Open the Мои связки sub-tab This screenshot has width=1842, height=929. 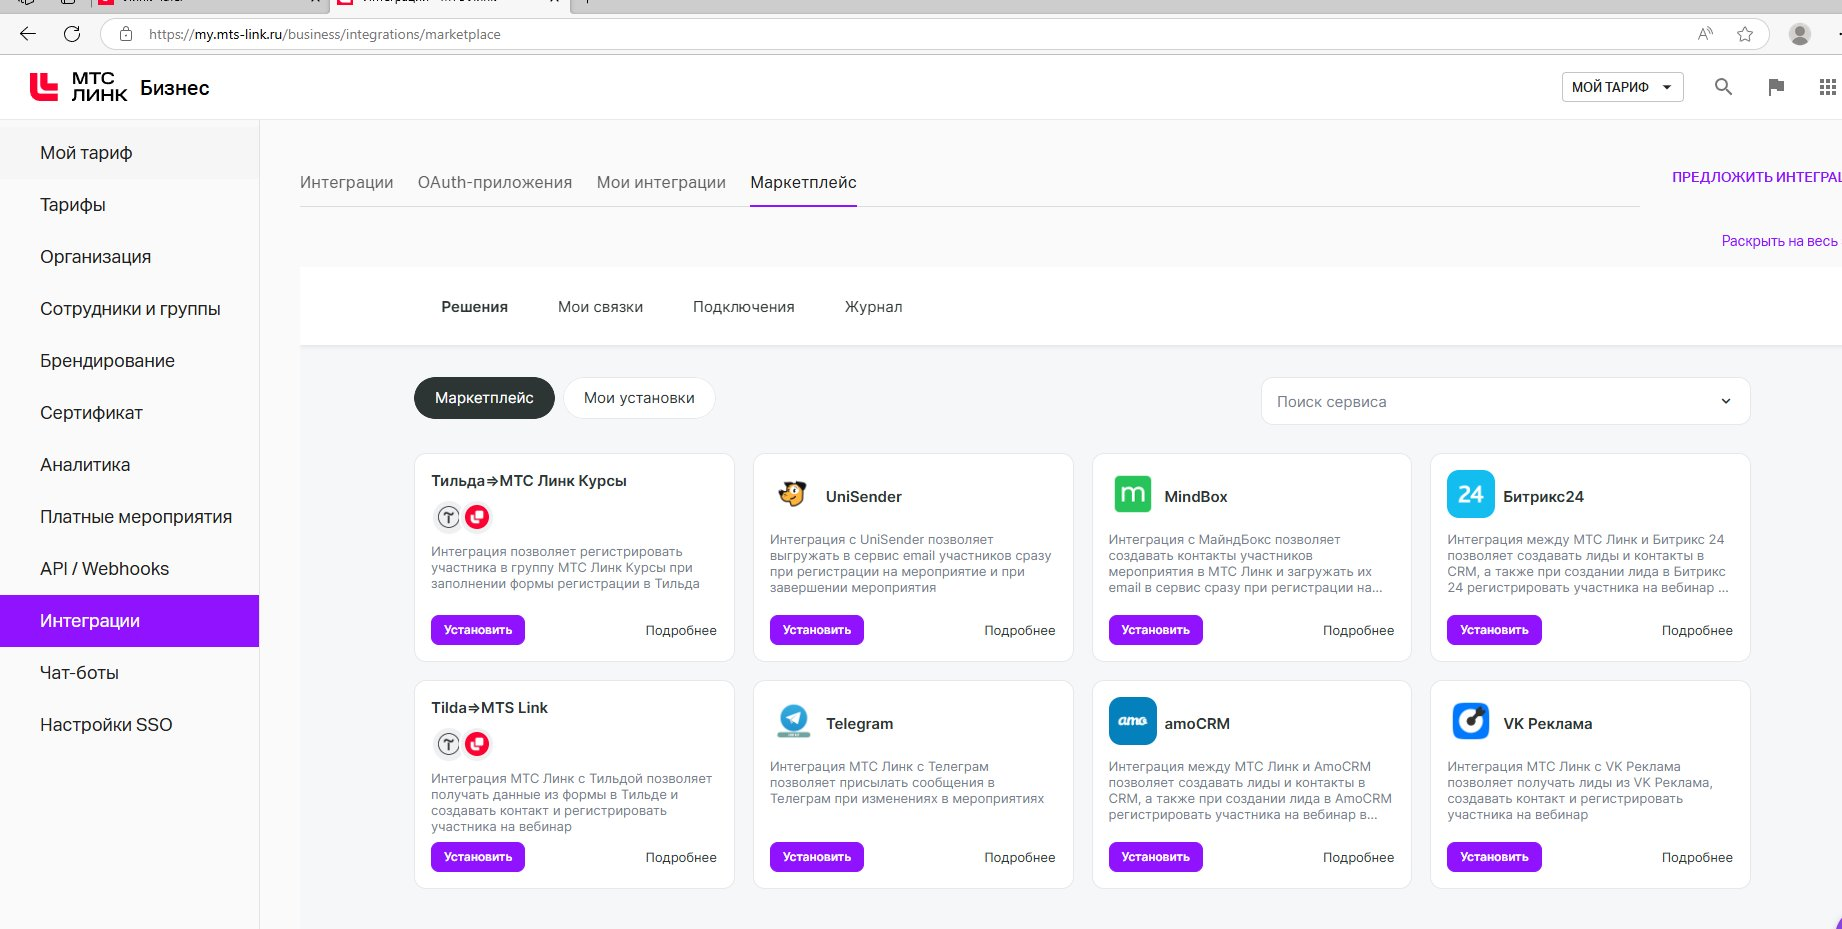pos(600,307)
